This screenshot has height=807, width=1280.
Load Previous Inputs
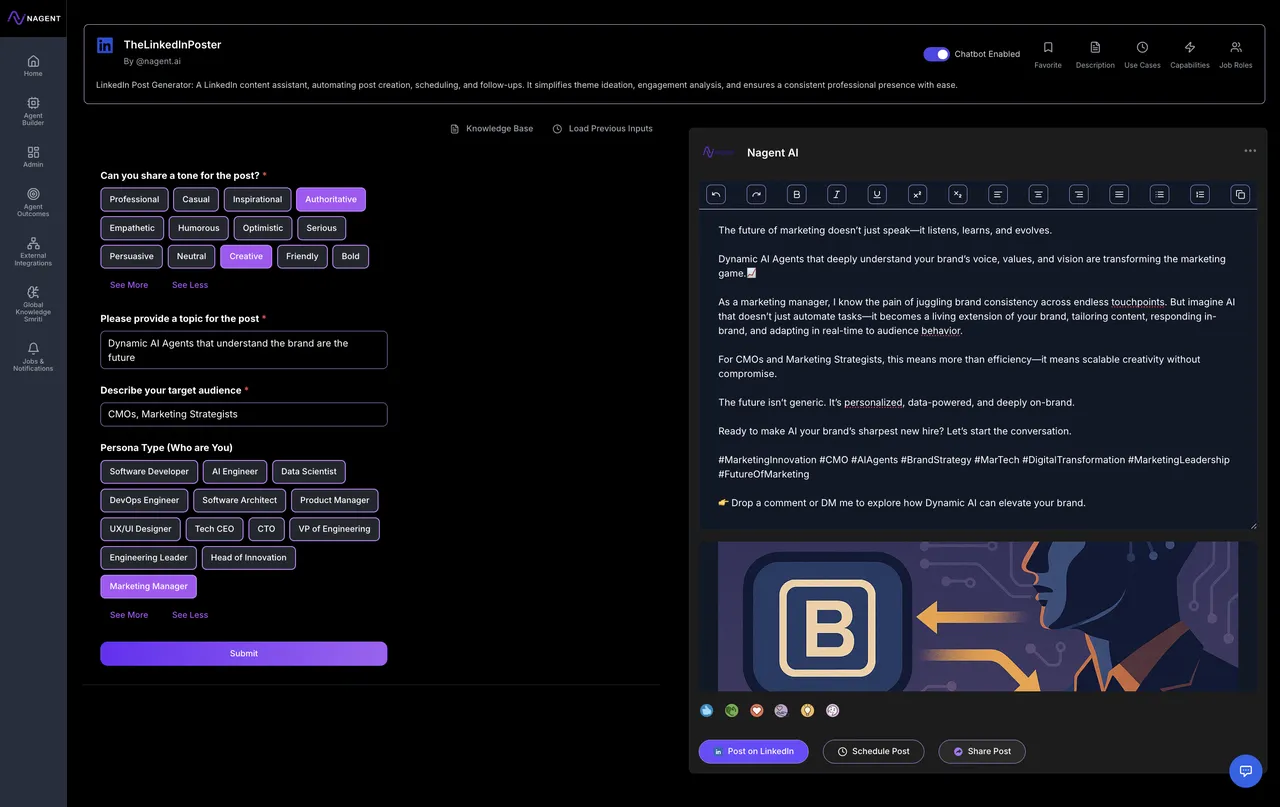click(602, 129)
